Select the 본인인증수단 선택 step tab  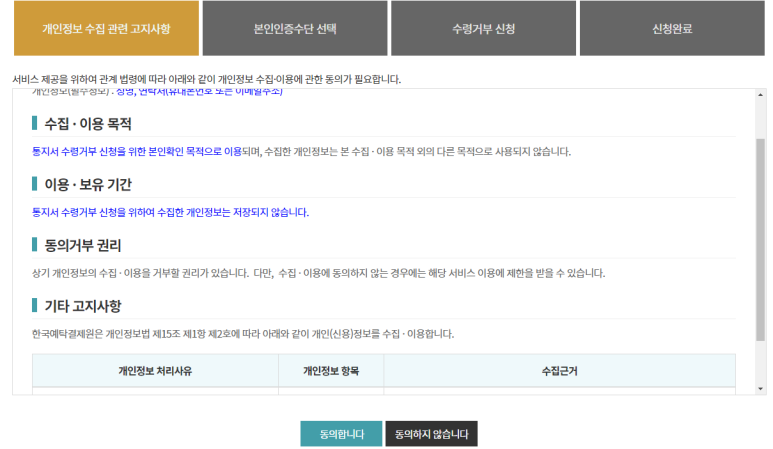[295, 28]
